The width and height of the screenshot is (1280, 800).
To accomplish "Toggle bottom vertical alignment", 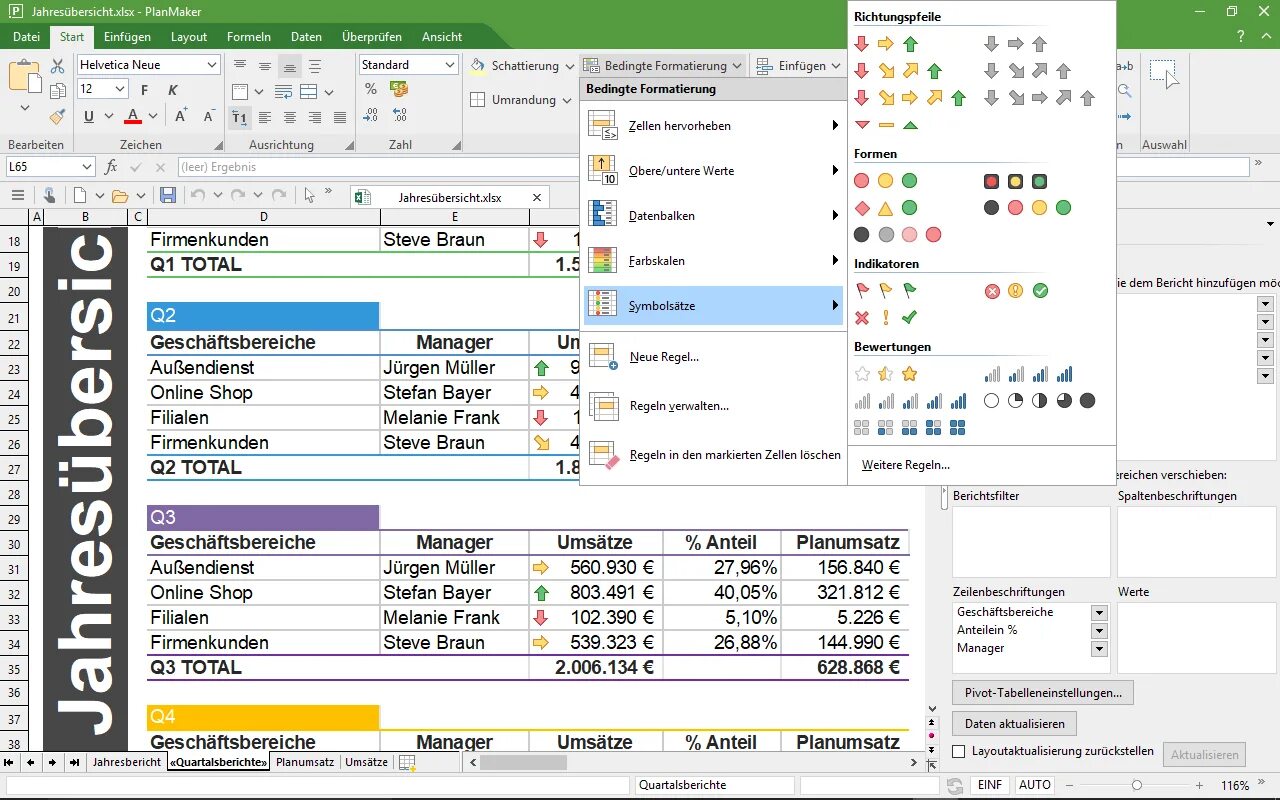I will coord(290,66).
